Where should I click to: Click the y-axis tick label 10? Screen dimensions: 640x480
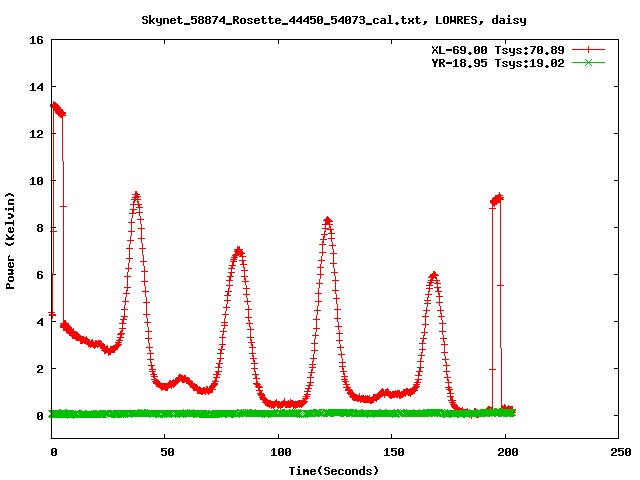point(36,181)
